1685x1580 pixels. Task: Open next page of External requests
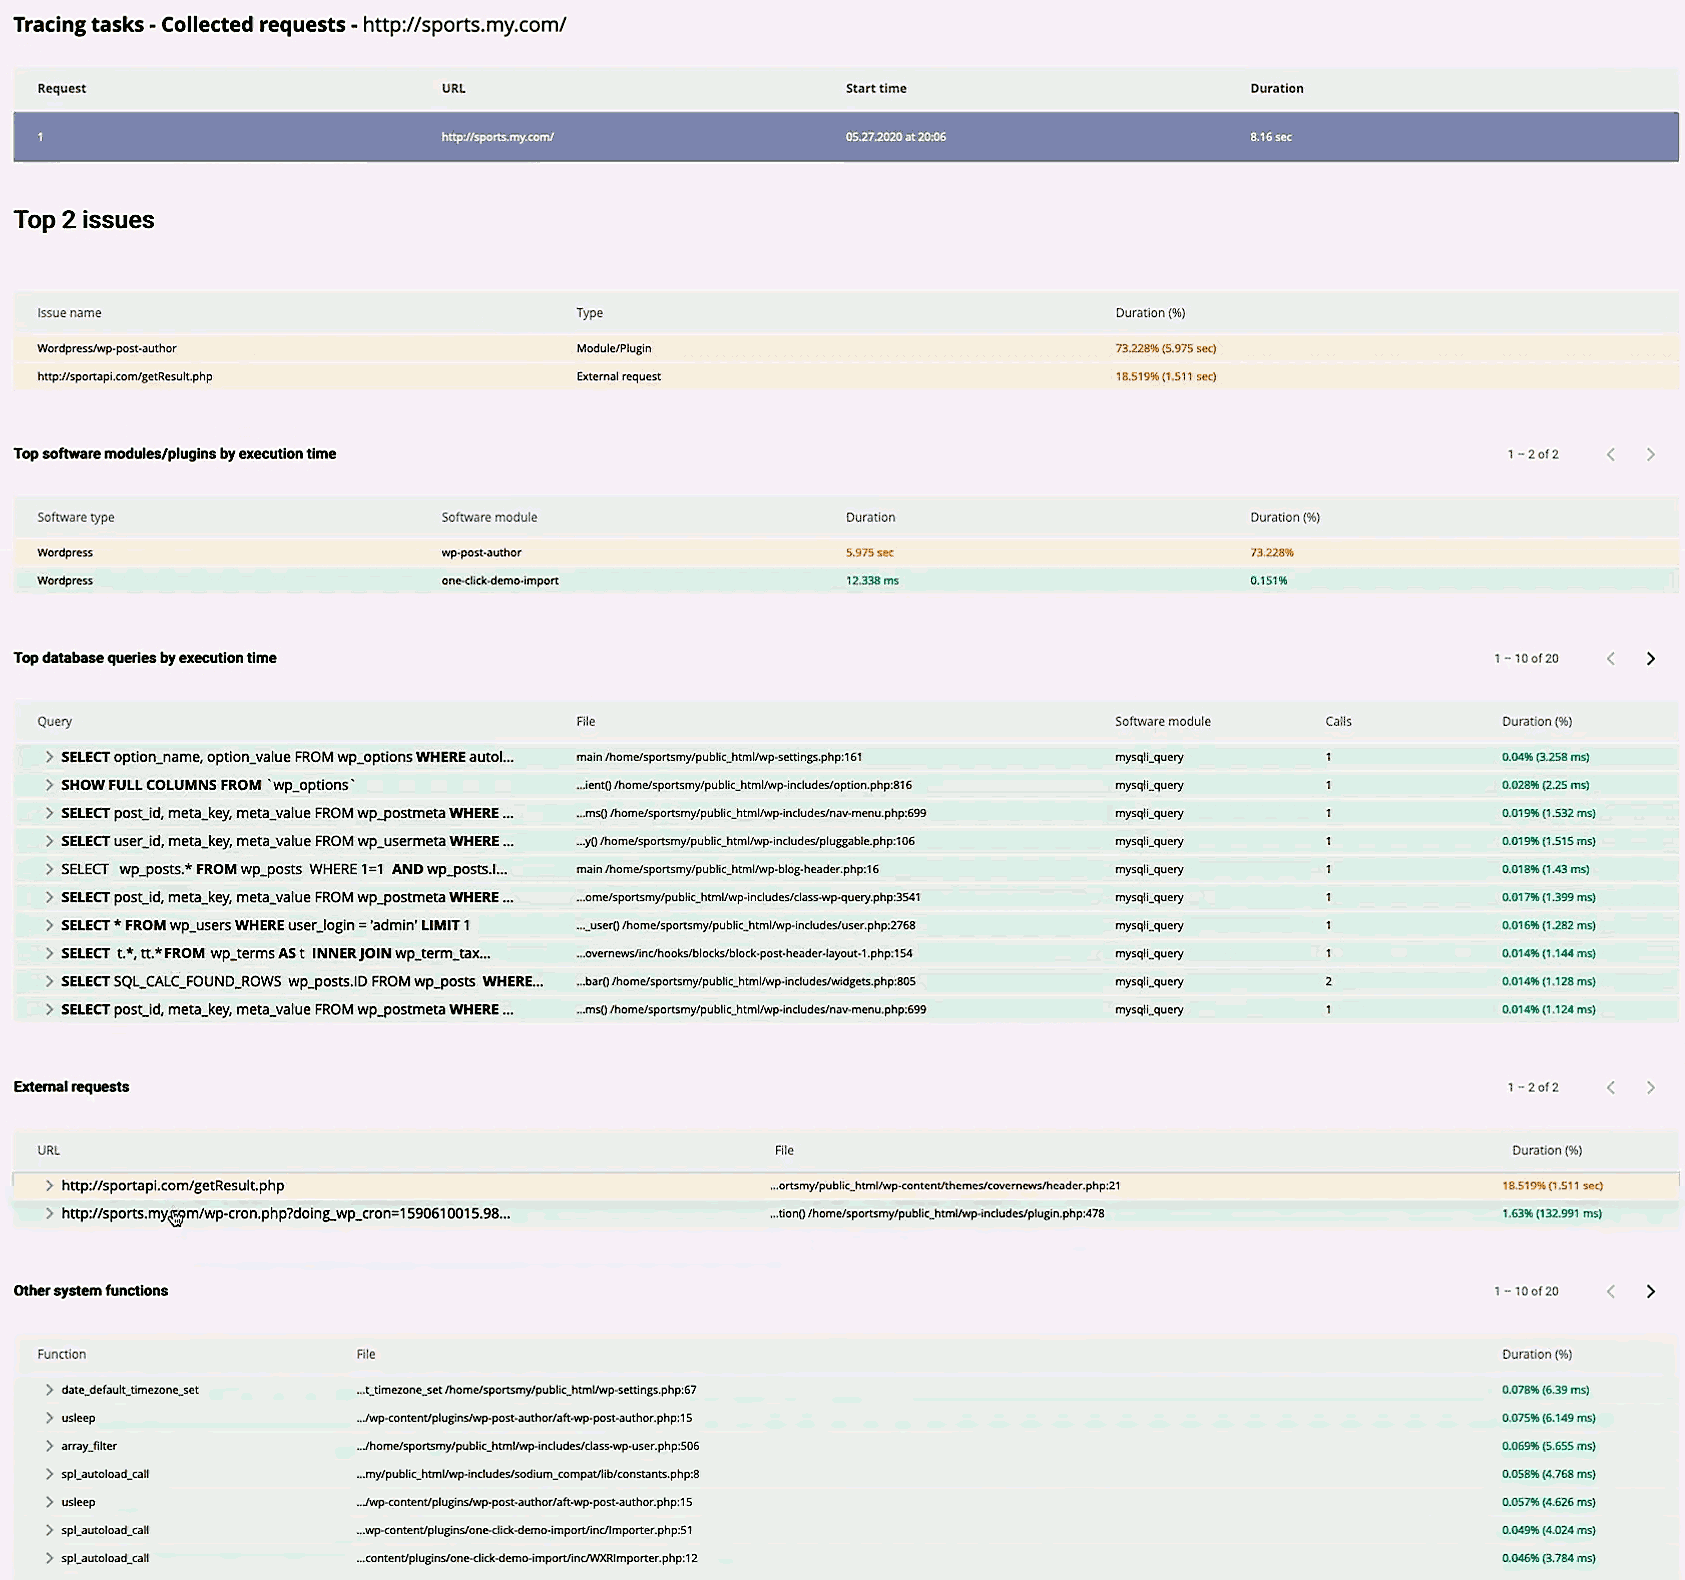point(1651,1086)
